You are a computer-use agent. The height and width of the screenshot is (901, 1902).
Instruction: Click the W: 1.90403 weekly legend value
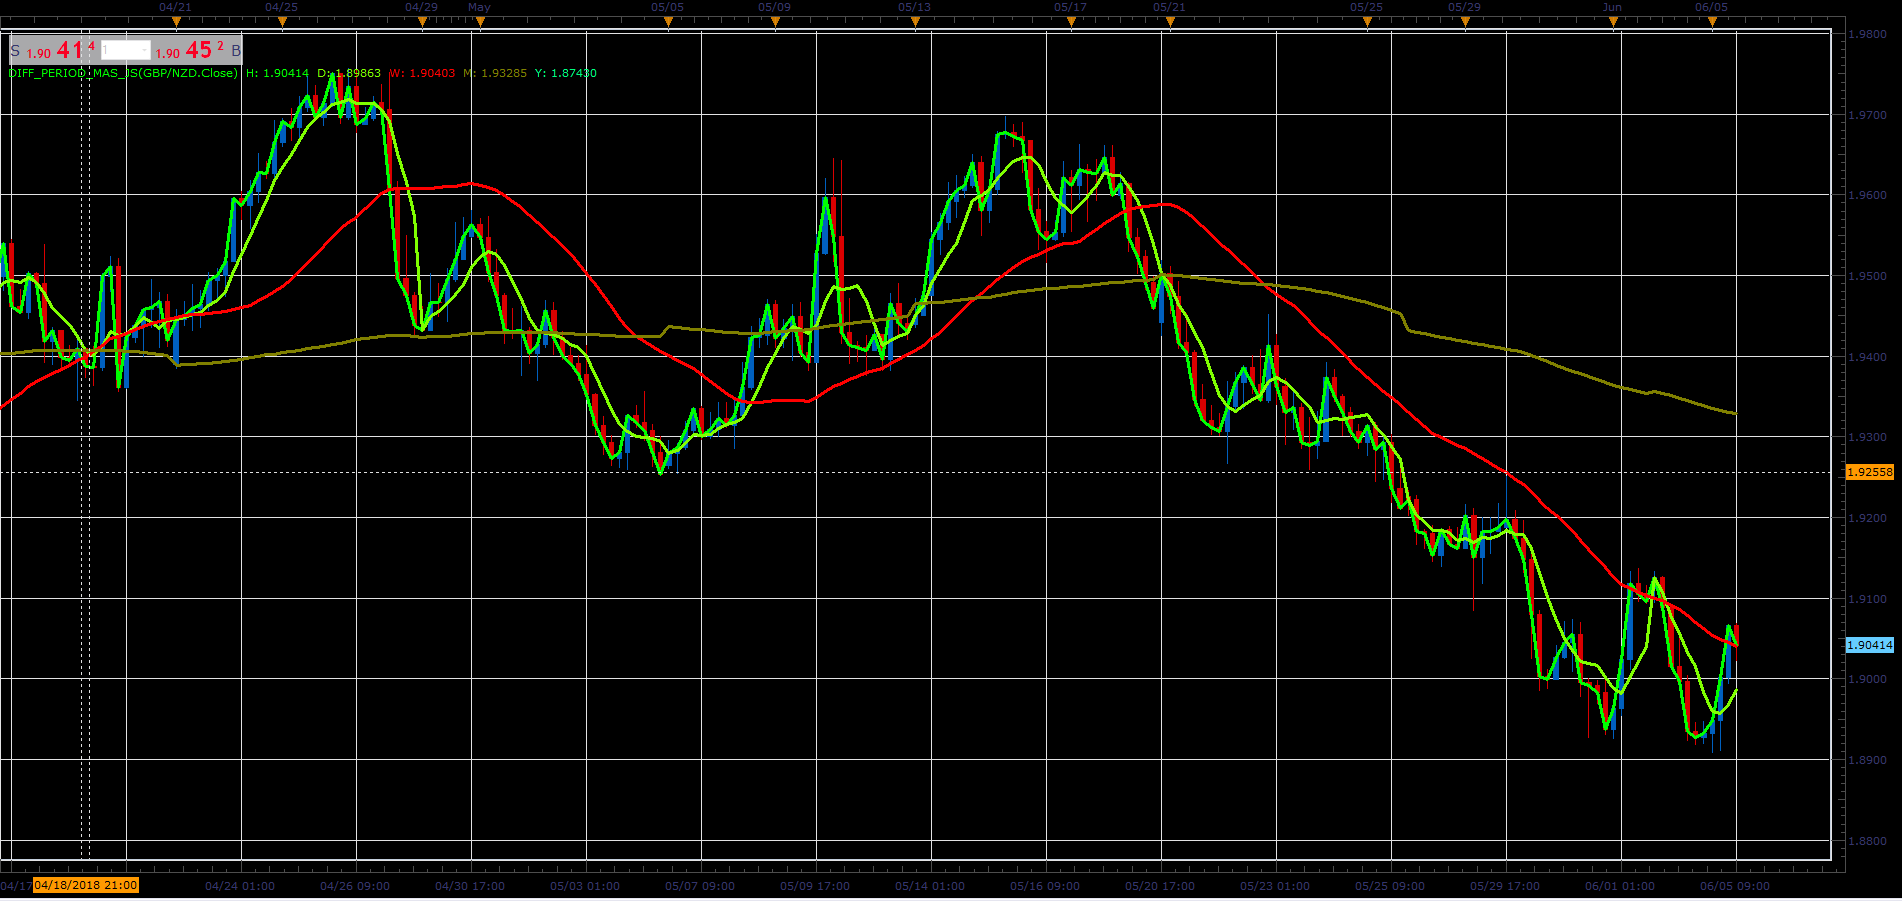[x=422, y=73]
